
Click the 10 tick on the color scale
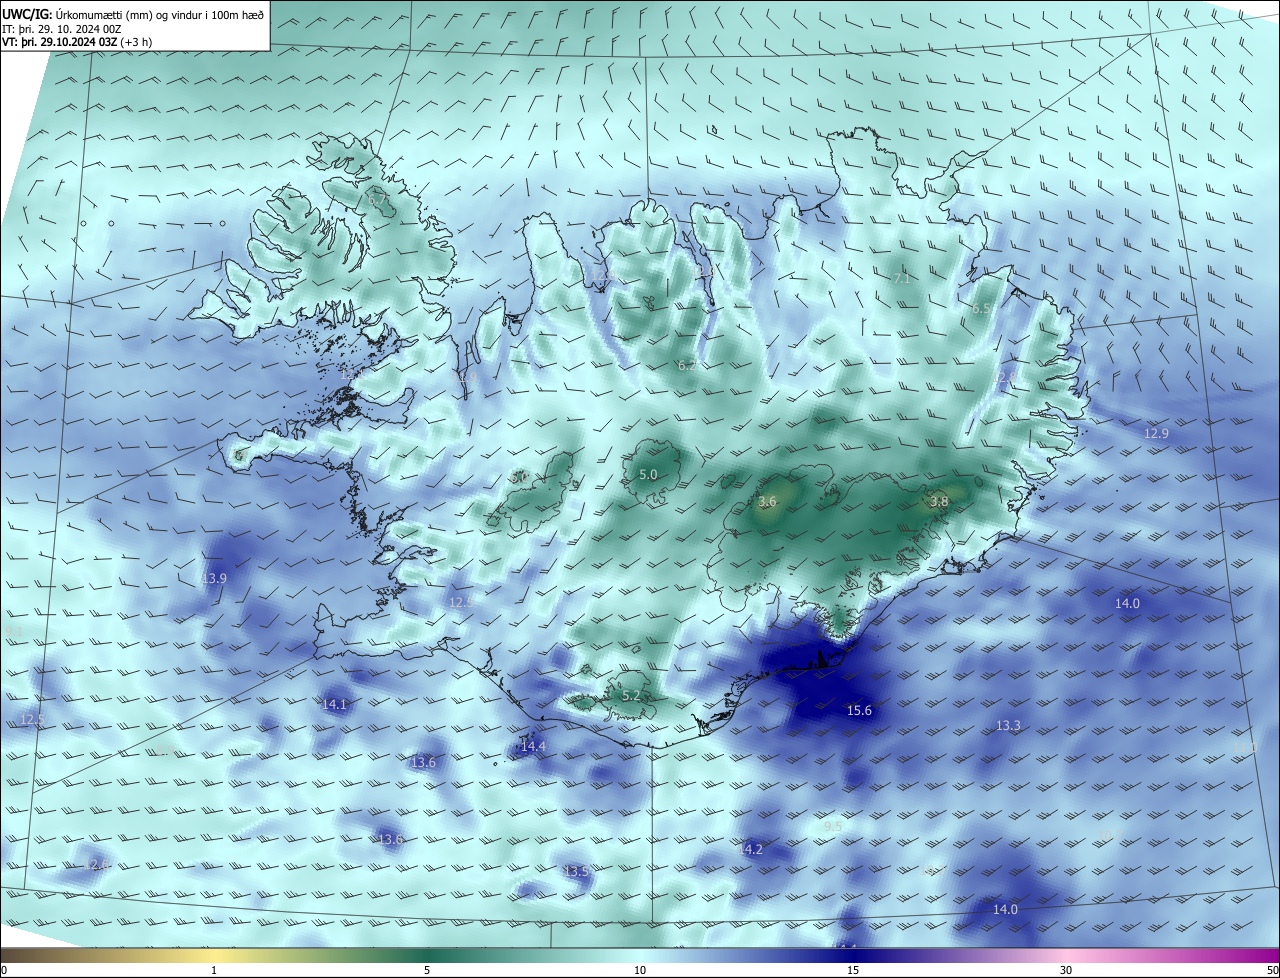tap(640, 970)
